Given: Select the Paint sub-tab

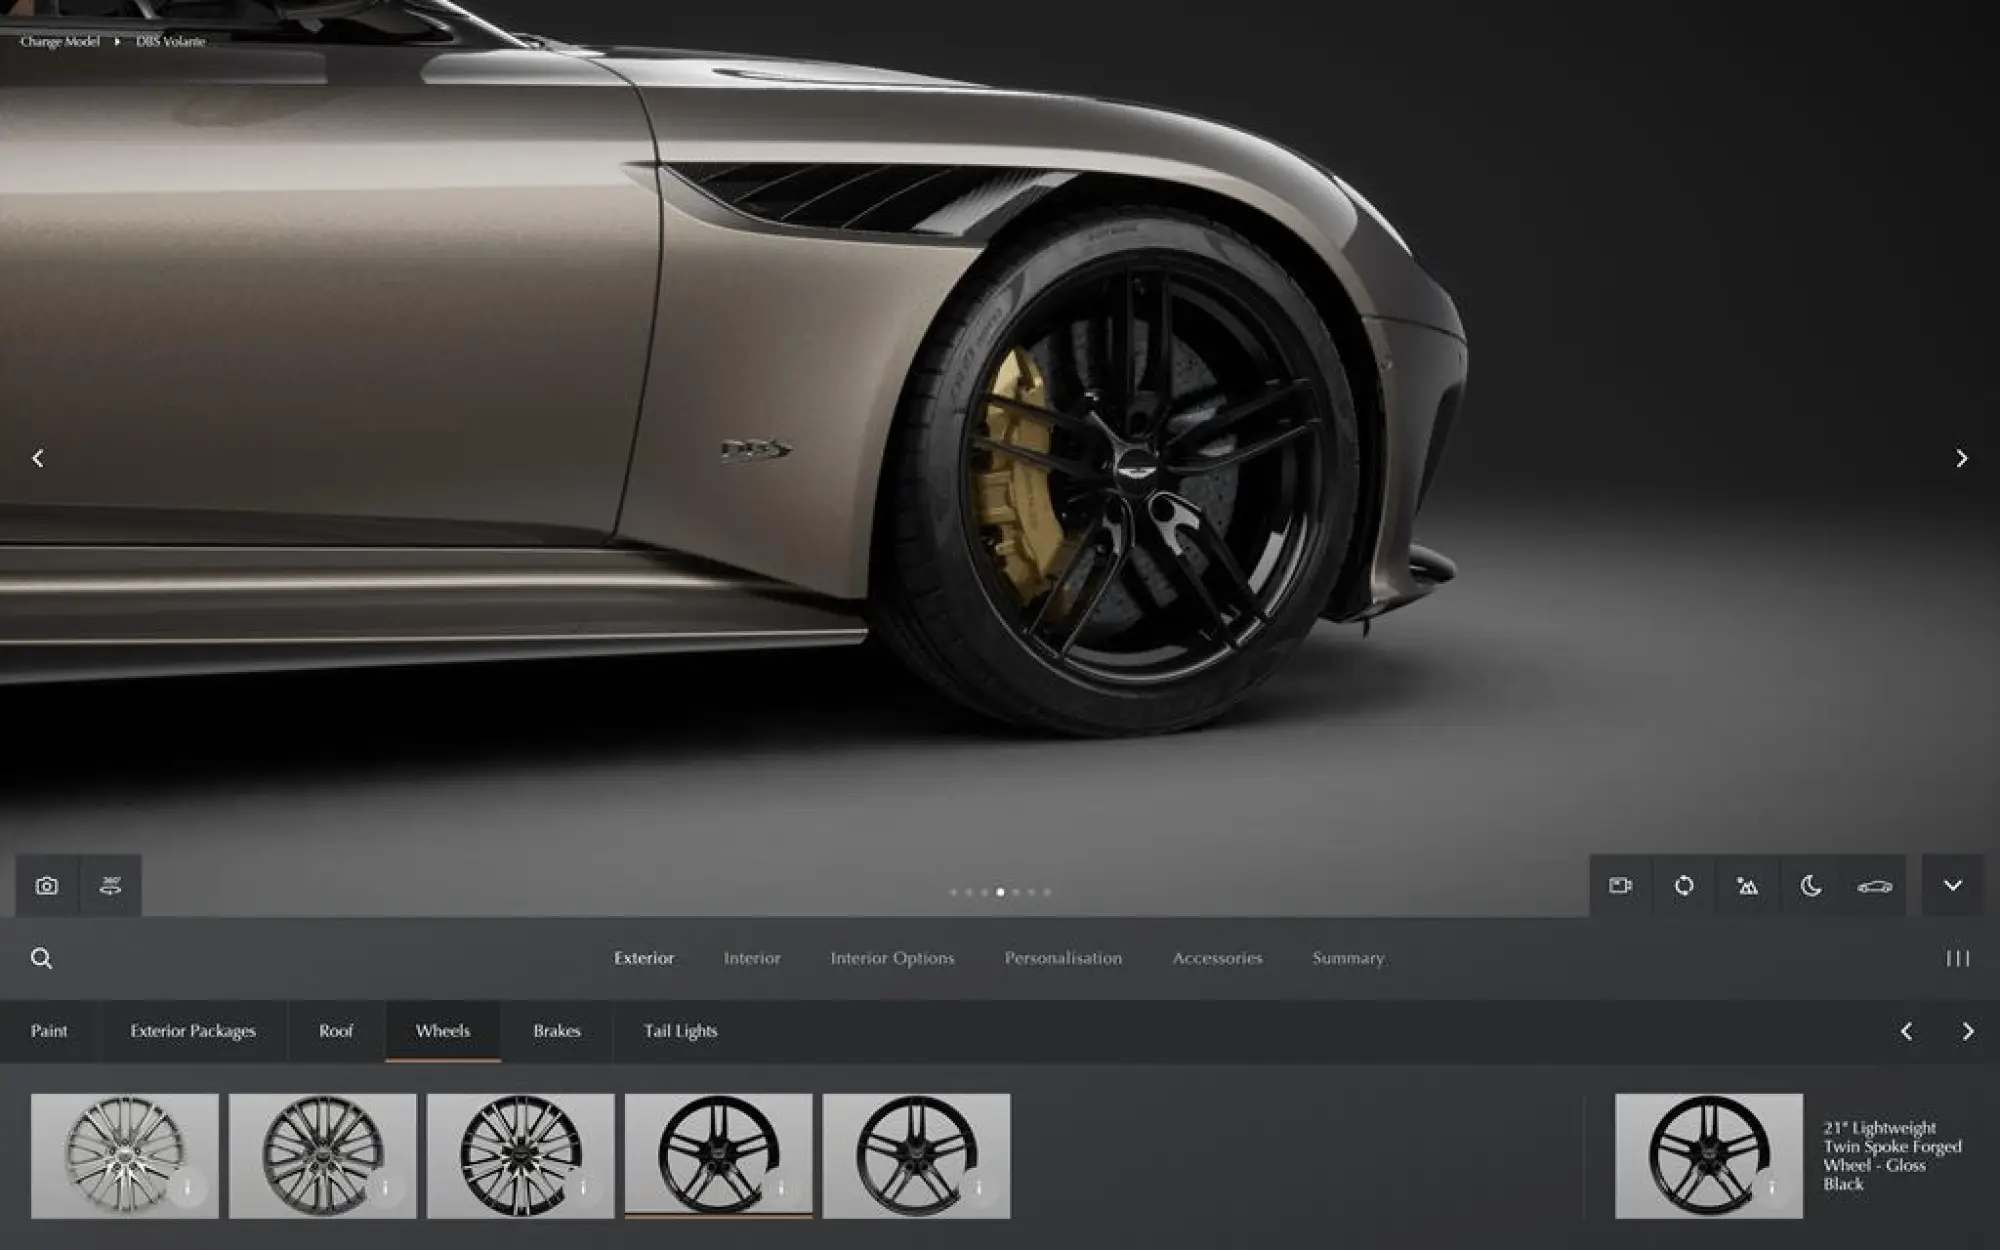Looking at the screenshot, I should point(49,1031).
